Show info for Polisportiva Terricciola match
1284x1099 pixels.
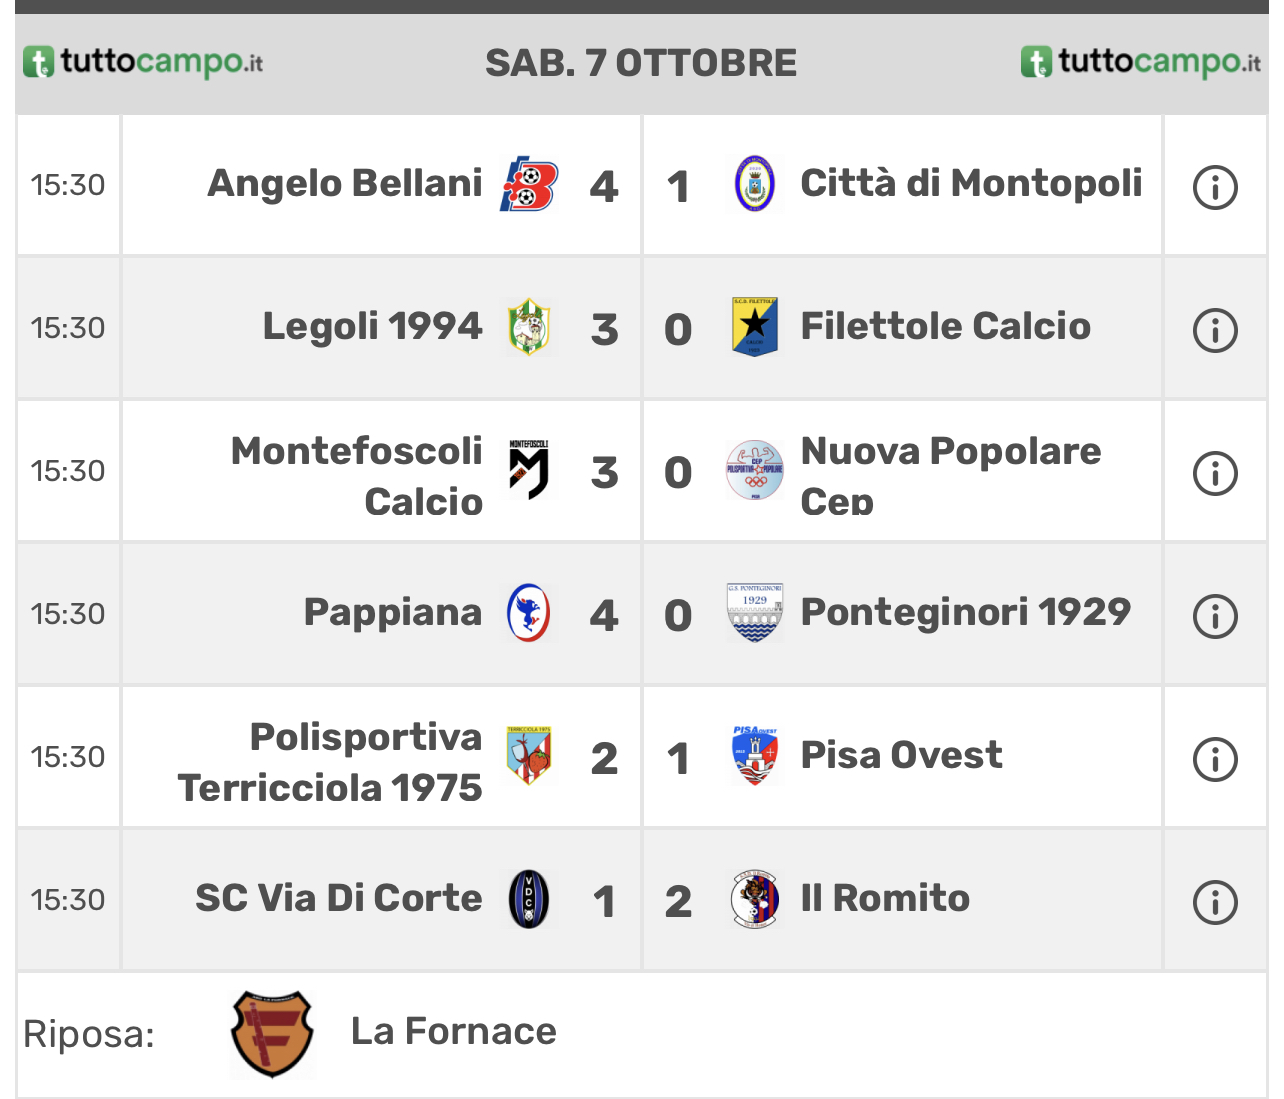pos(1215,759)
